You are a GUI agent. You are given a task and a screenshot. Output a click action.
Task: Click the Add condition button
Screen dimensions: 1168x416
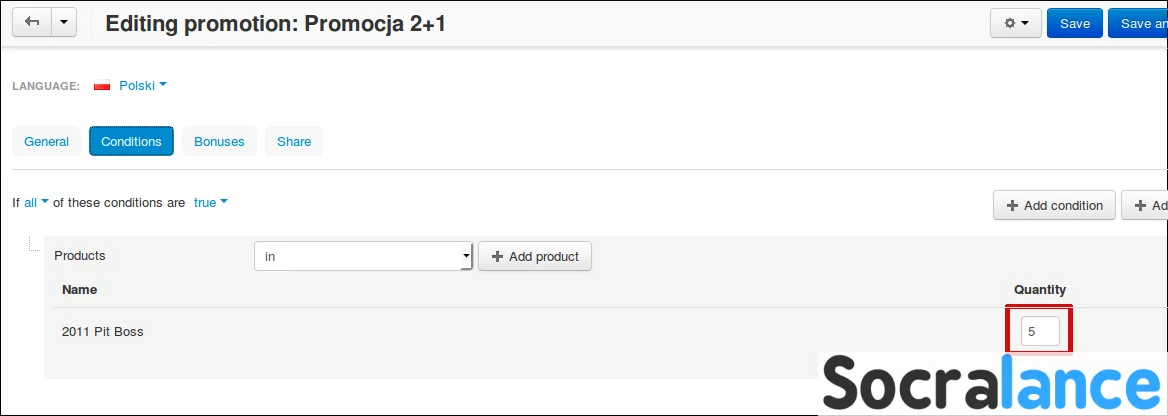coord(1054,205)
